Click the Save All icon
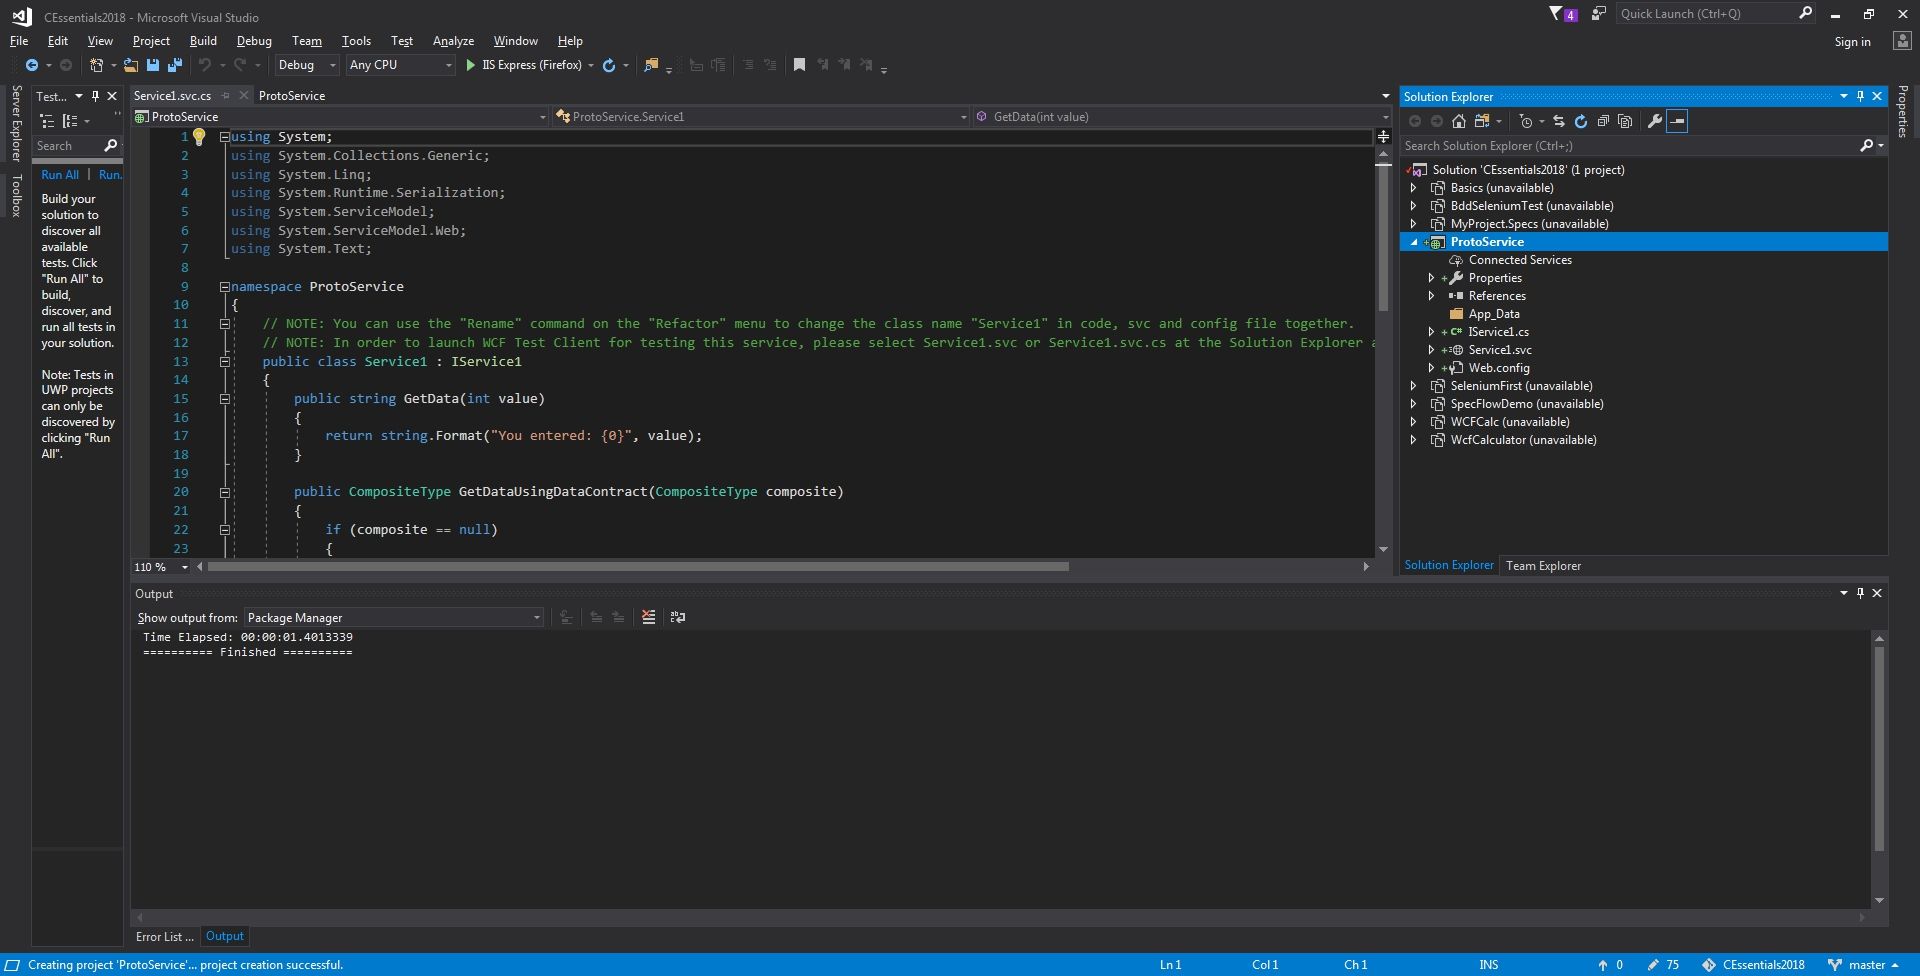This screenshot has height=976, width=1920. pos(175,65)
